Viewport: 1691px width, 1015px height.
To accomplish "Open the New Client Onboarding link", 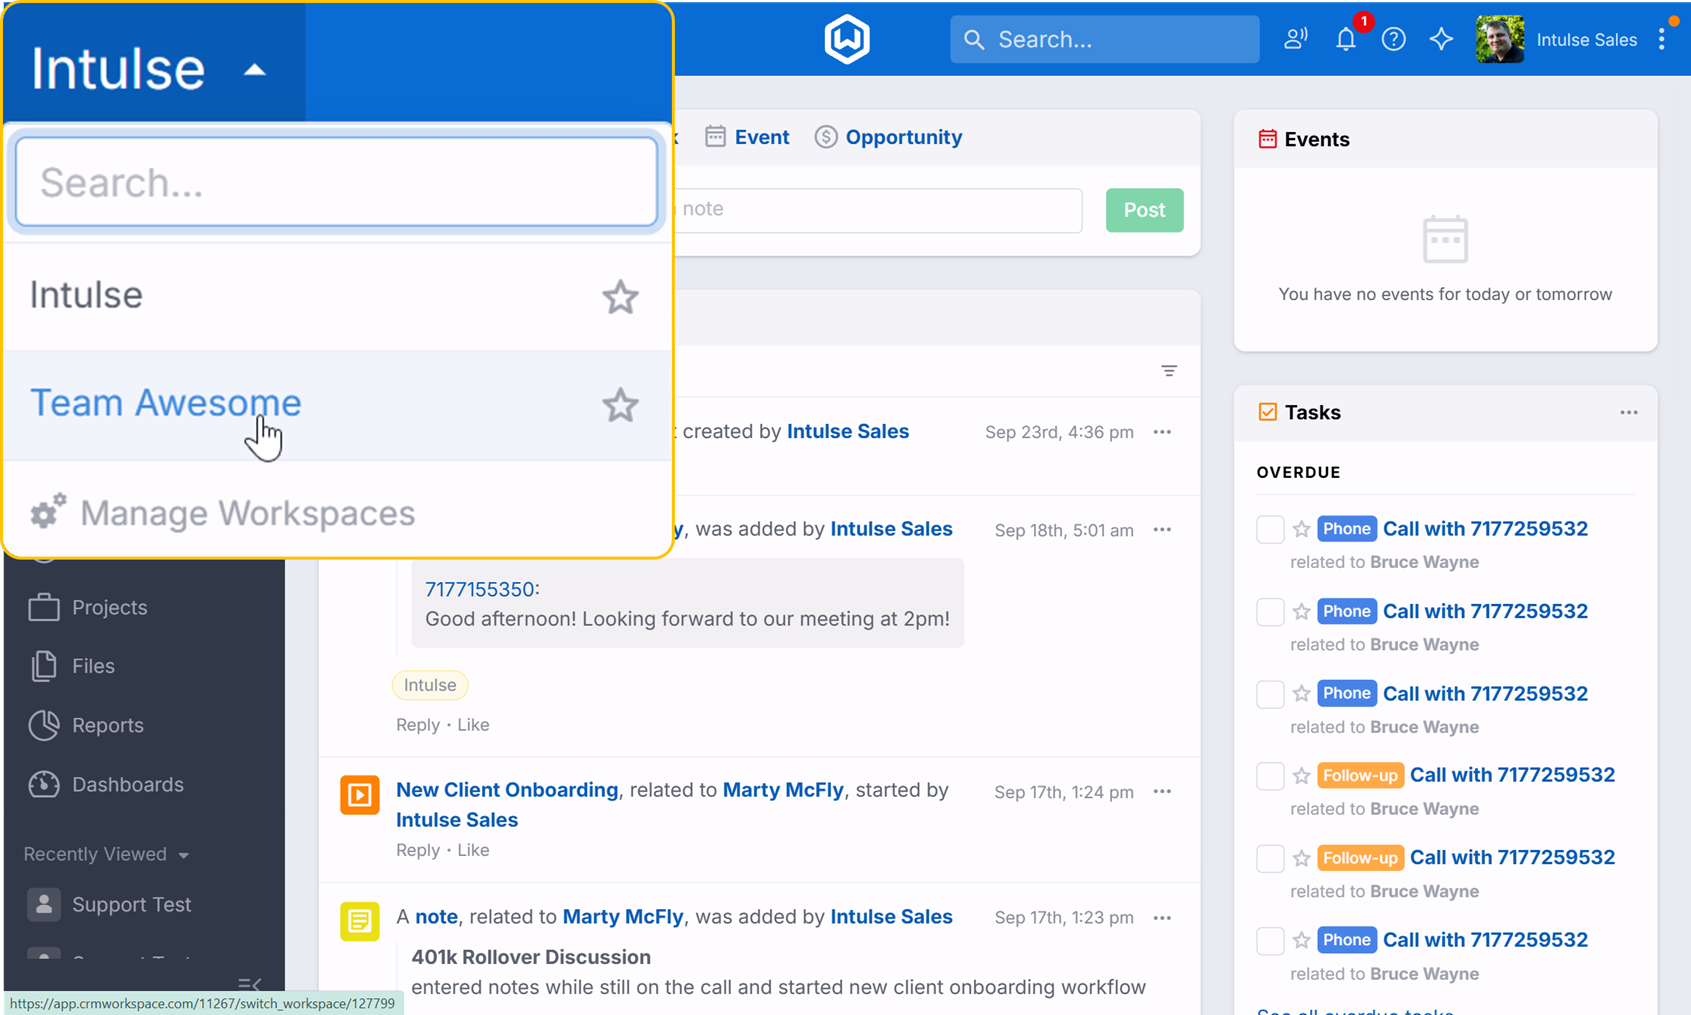I will pyautogui.click(x=507, y=790).
